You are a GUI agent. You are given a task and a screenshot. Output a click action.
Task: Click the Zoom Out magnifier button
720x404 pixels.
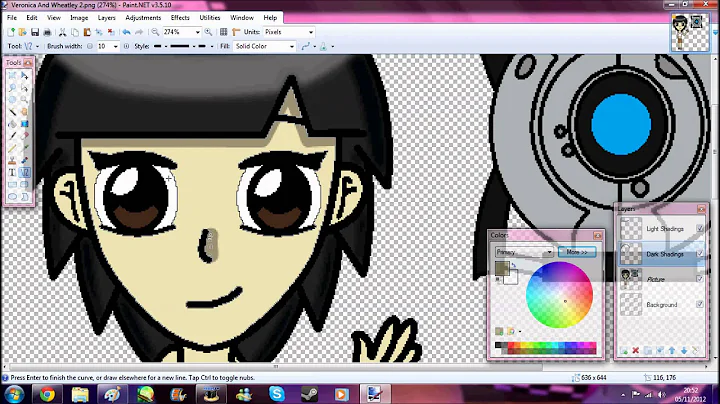coord(155,32)
